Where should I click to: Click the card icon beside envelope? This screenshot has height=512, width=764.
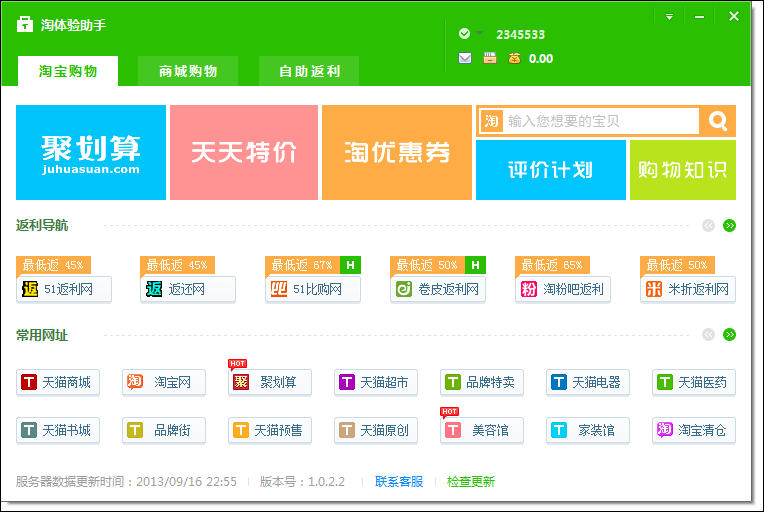[x=490, y=58]
